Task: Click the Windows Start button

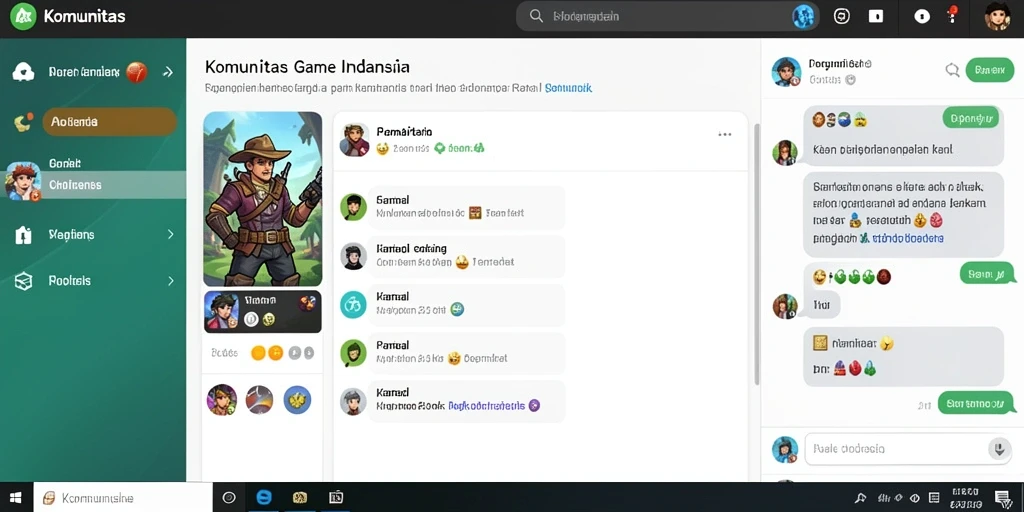Action: point(16,498)
